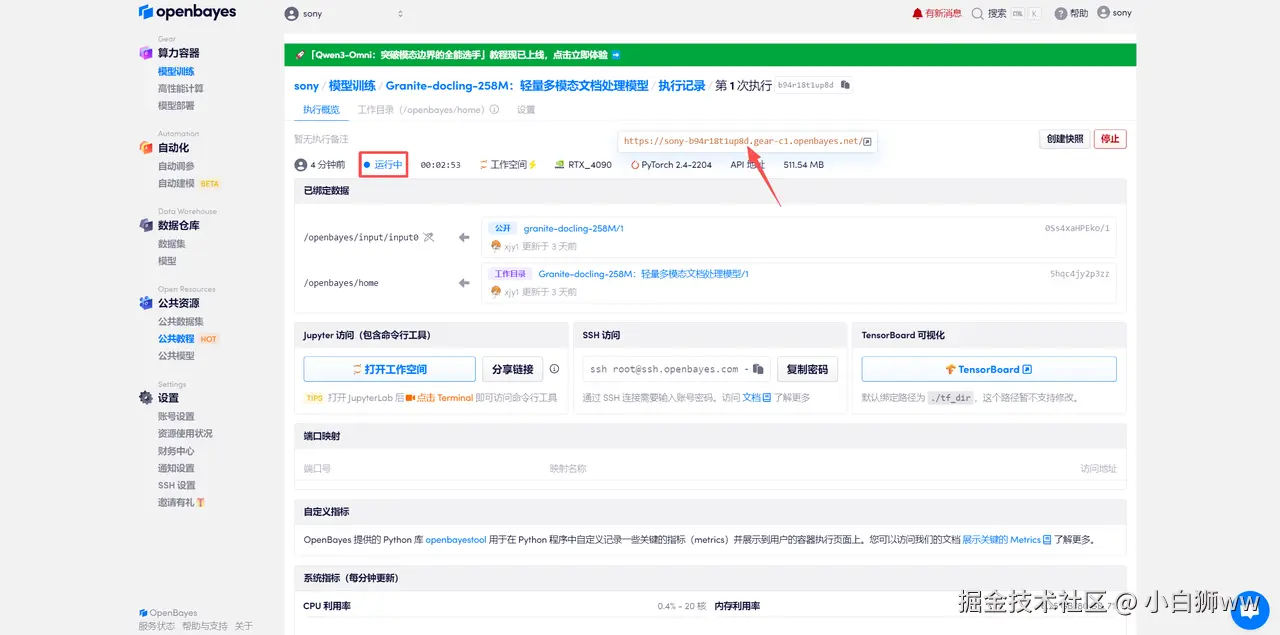Viewport: 1280px width, 635px height.
Task: Click the 打开工作空间 button
Action: [x=389, y=369]
